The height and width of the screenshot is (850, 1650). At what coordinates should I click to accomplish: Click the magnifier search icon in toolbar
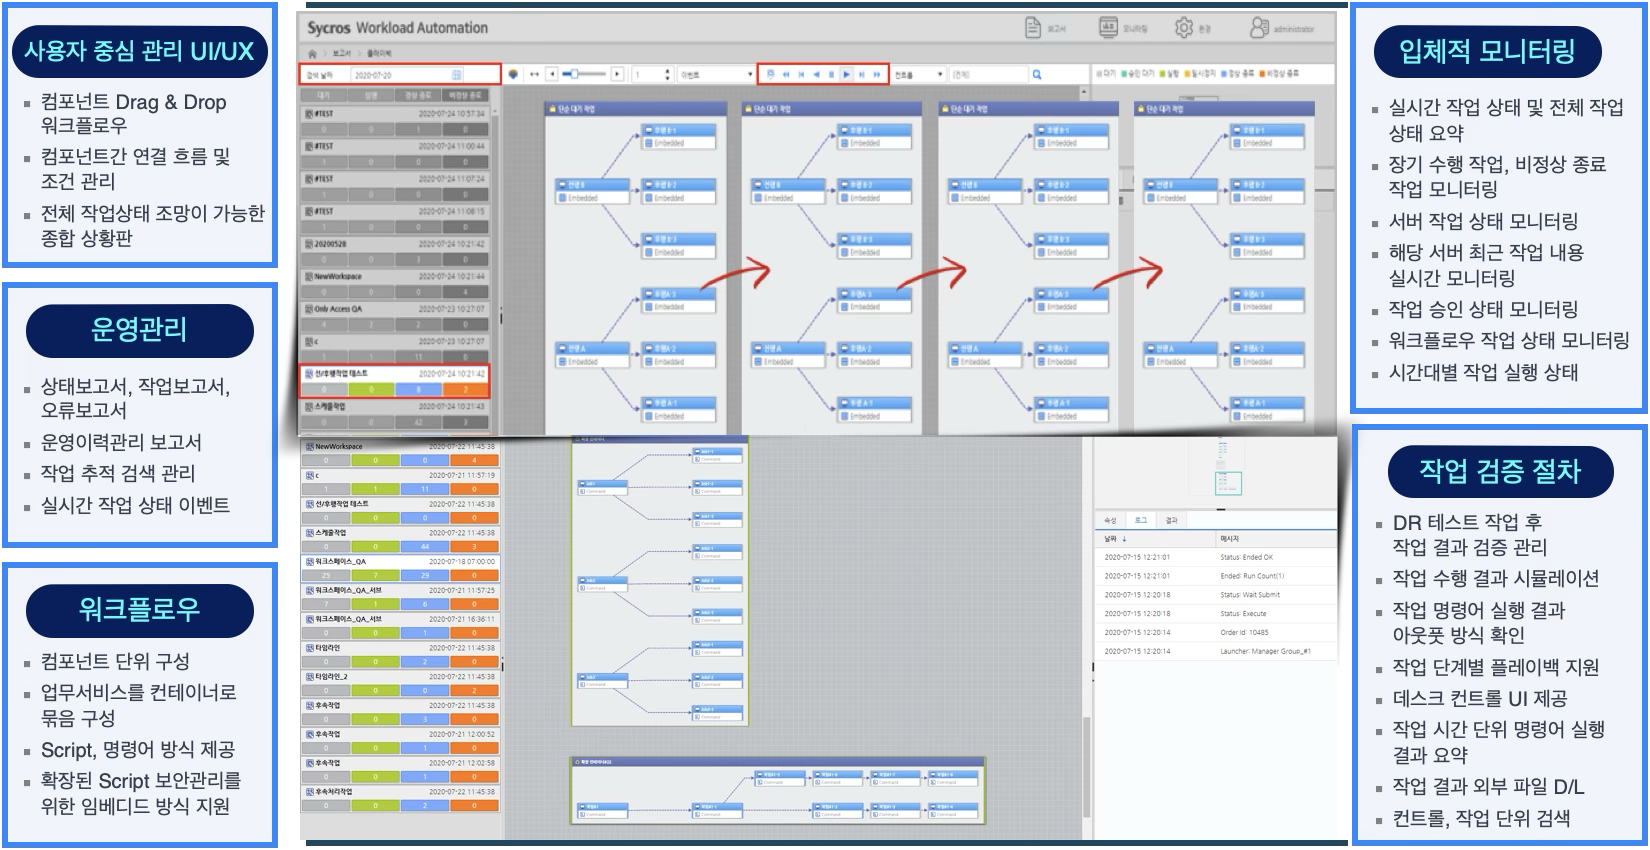[1037, 74]
